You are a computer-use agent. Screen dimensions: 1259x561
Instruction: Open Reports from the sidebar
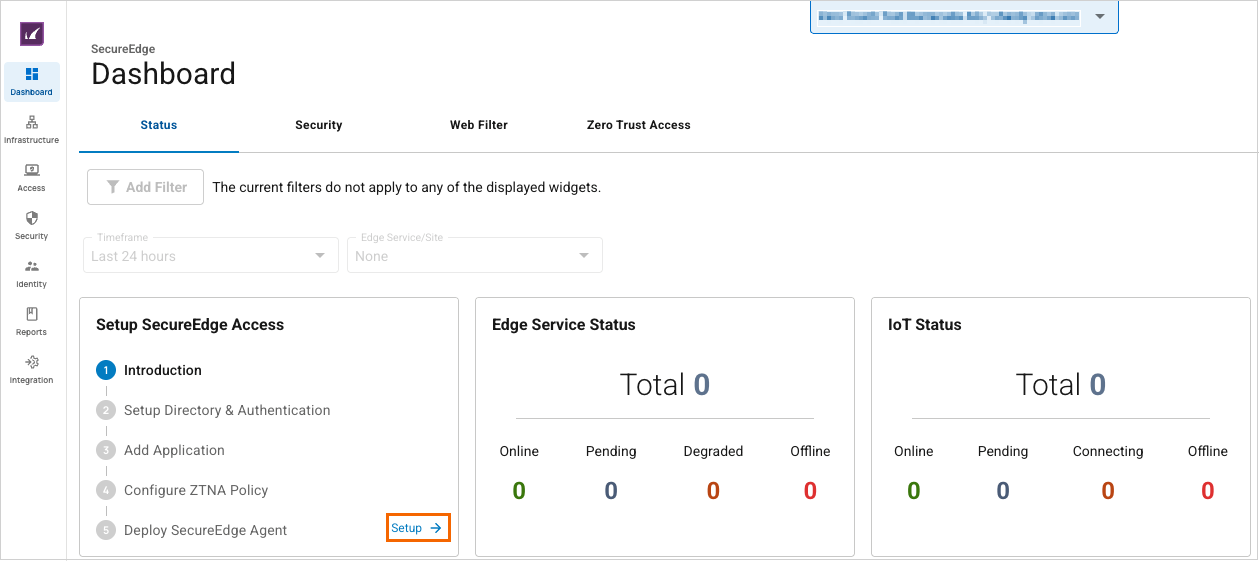pos(32,321)
